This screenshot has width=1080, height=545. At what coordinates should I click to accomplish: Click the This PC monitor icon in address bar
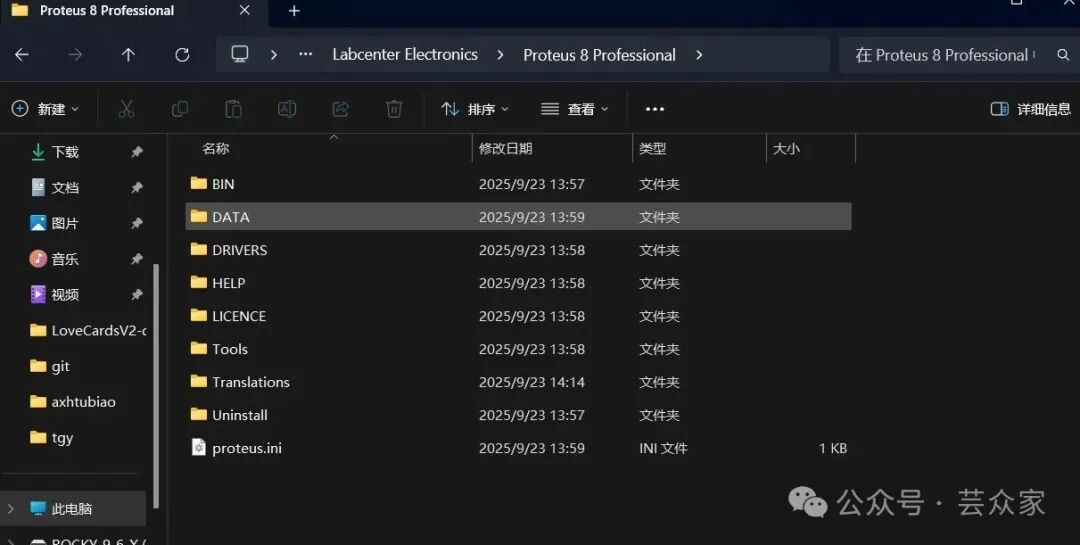[x=240, y=54]
